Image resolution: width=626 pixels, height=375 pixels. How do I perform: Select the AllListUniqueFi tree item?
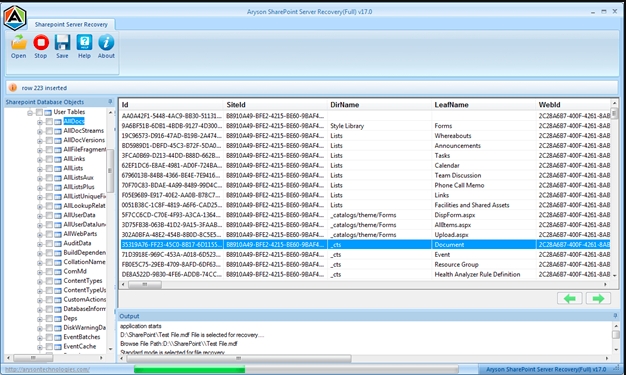pyautogui.click(x=85, y=196)
